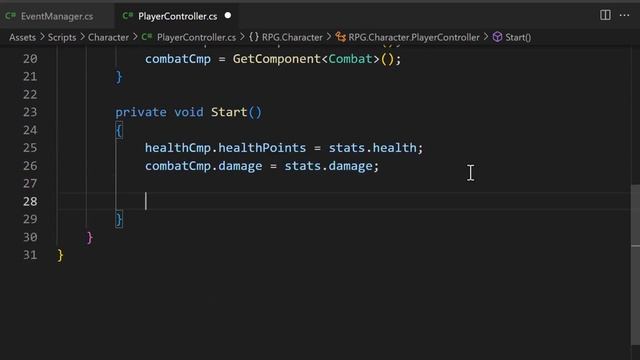Open the Scripts breadcrumb

[x=62, y=37]
